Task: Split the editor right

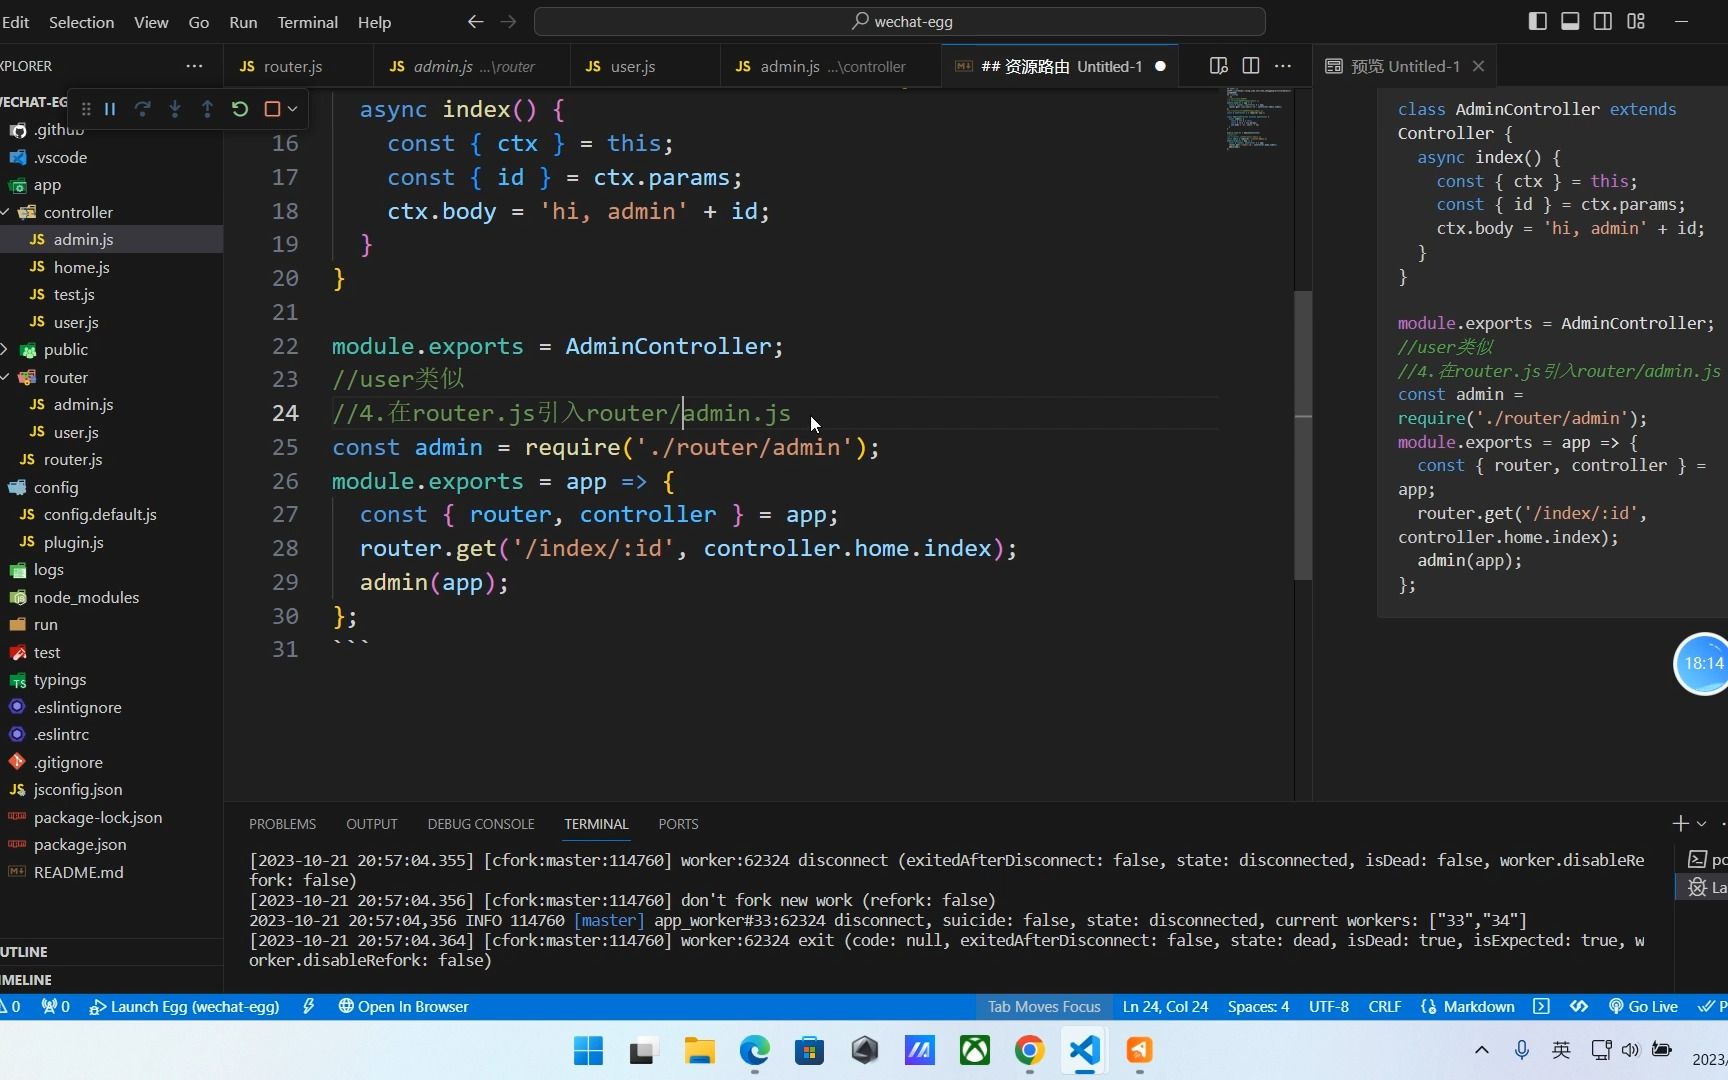Action: point(1250,66)
